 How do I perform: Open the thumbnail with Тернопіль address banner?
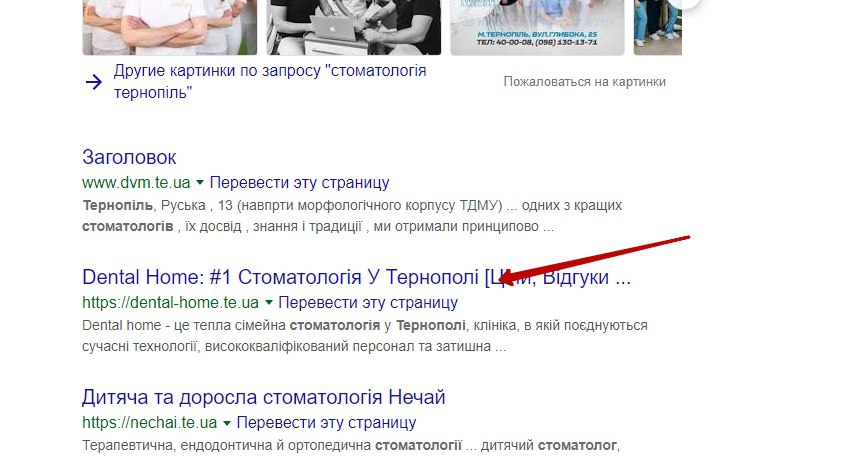click(x=537, y=27)
